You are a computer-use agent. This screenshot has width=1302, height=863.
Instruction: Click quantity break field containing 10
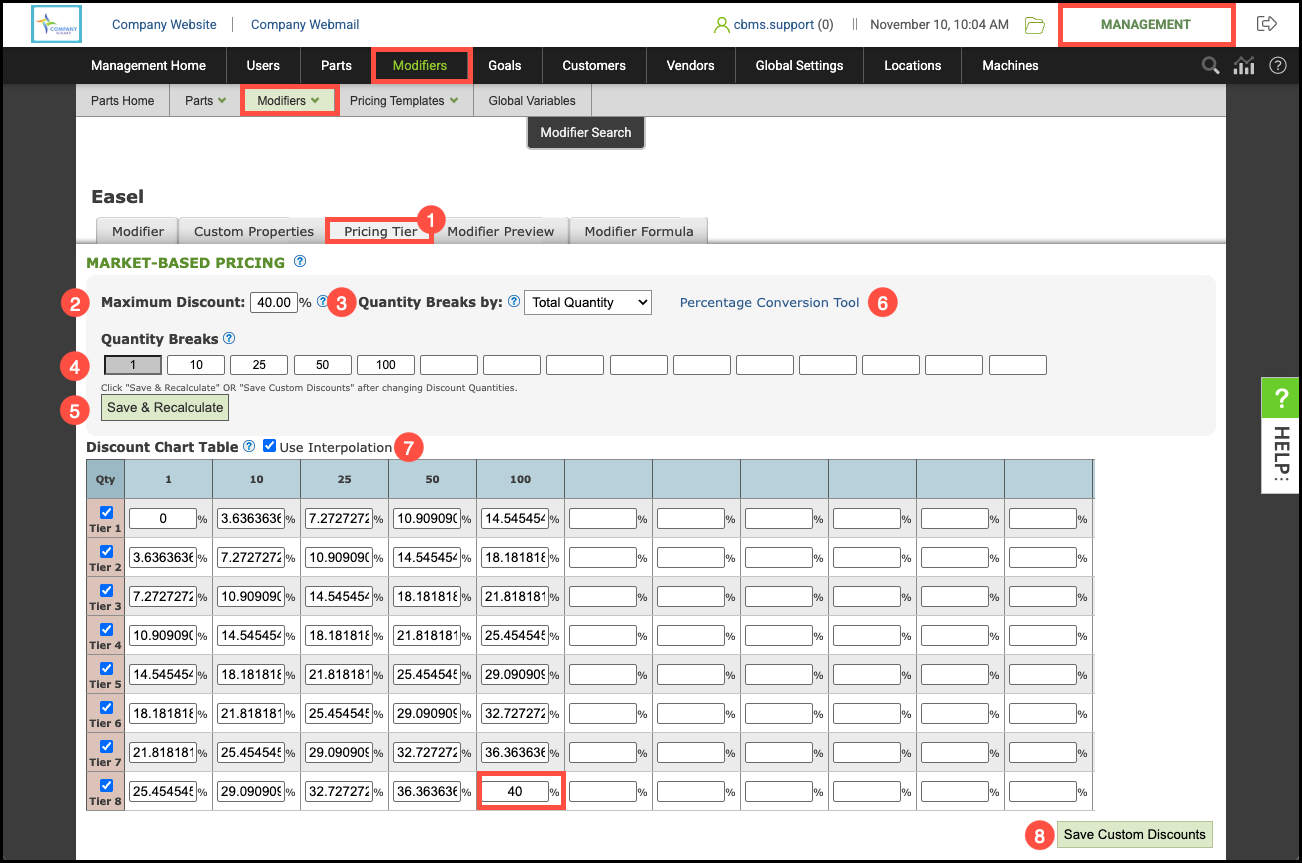(x=196, y=365)
